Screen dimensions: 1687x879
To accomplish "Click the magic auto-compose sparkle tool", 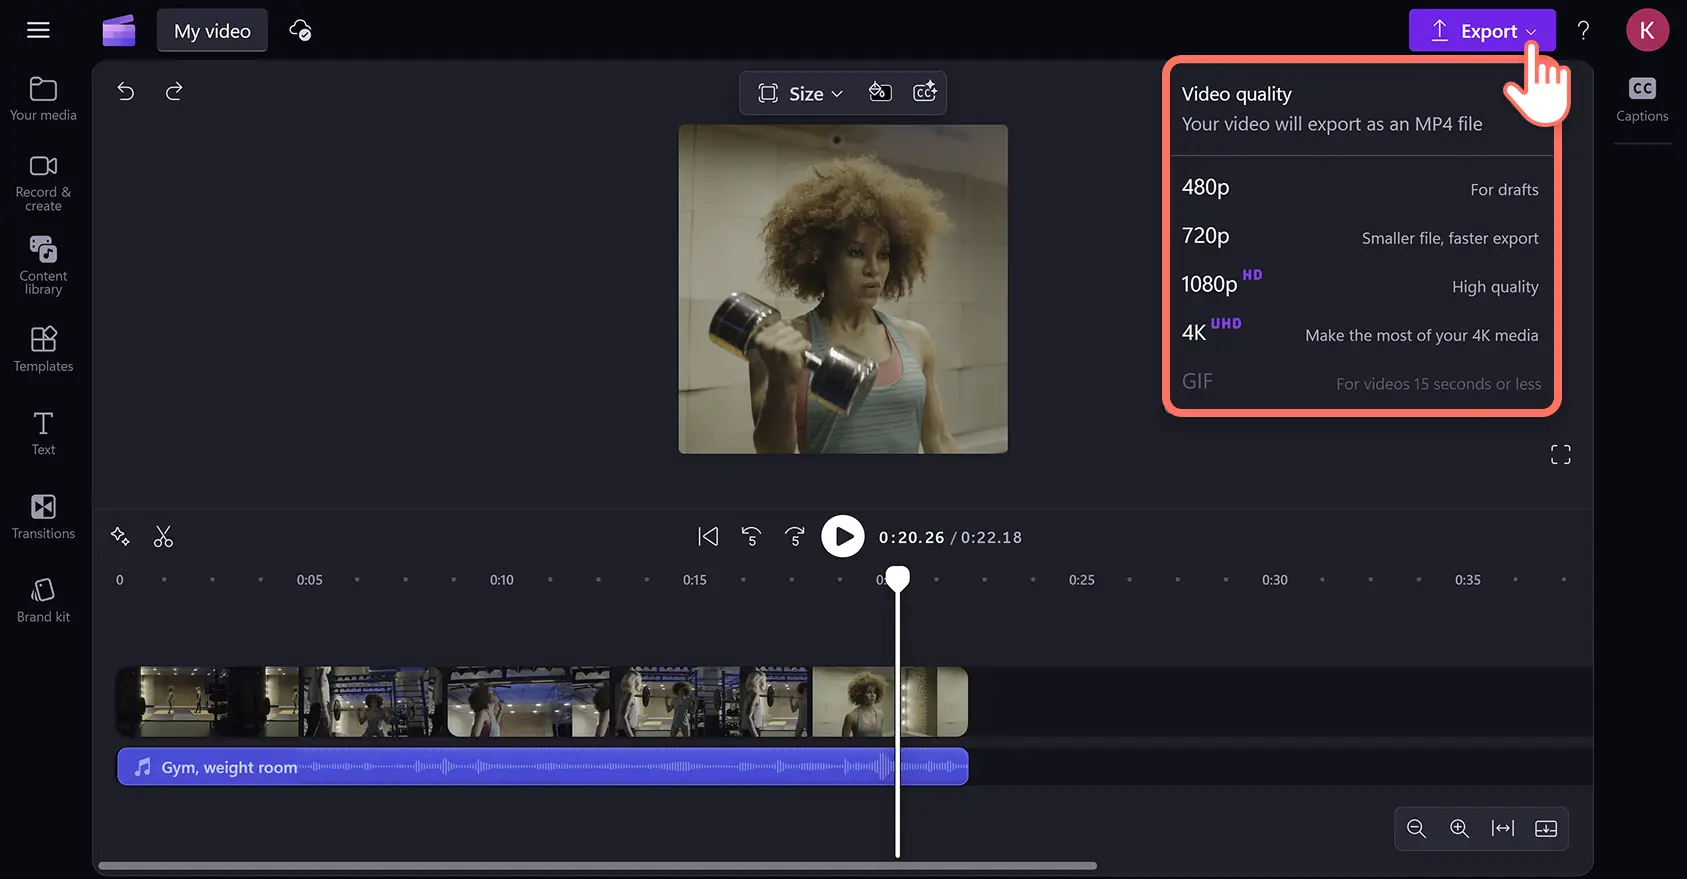I will pos(120,537).
